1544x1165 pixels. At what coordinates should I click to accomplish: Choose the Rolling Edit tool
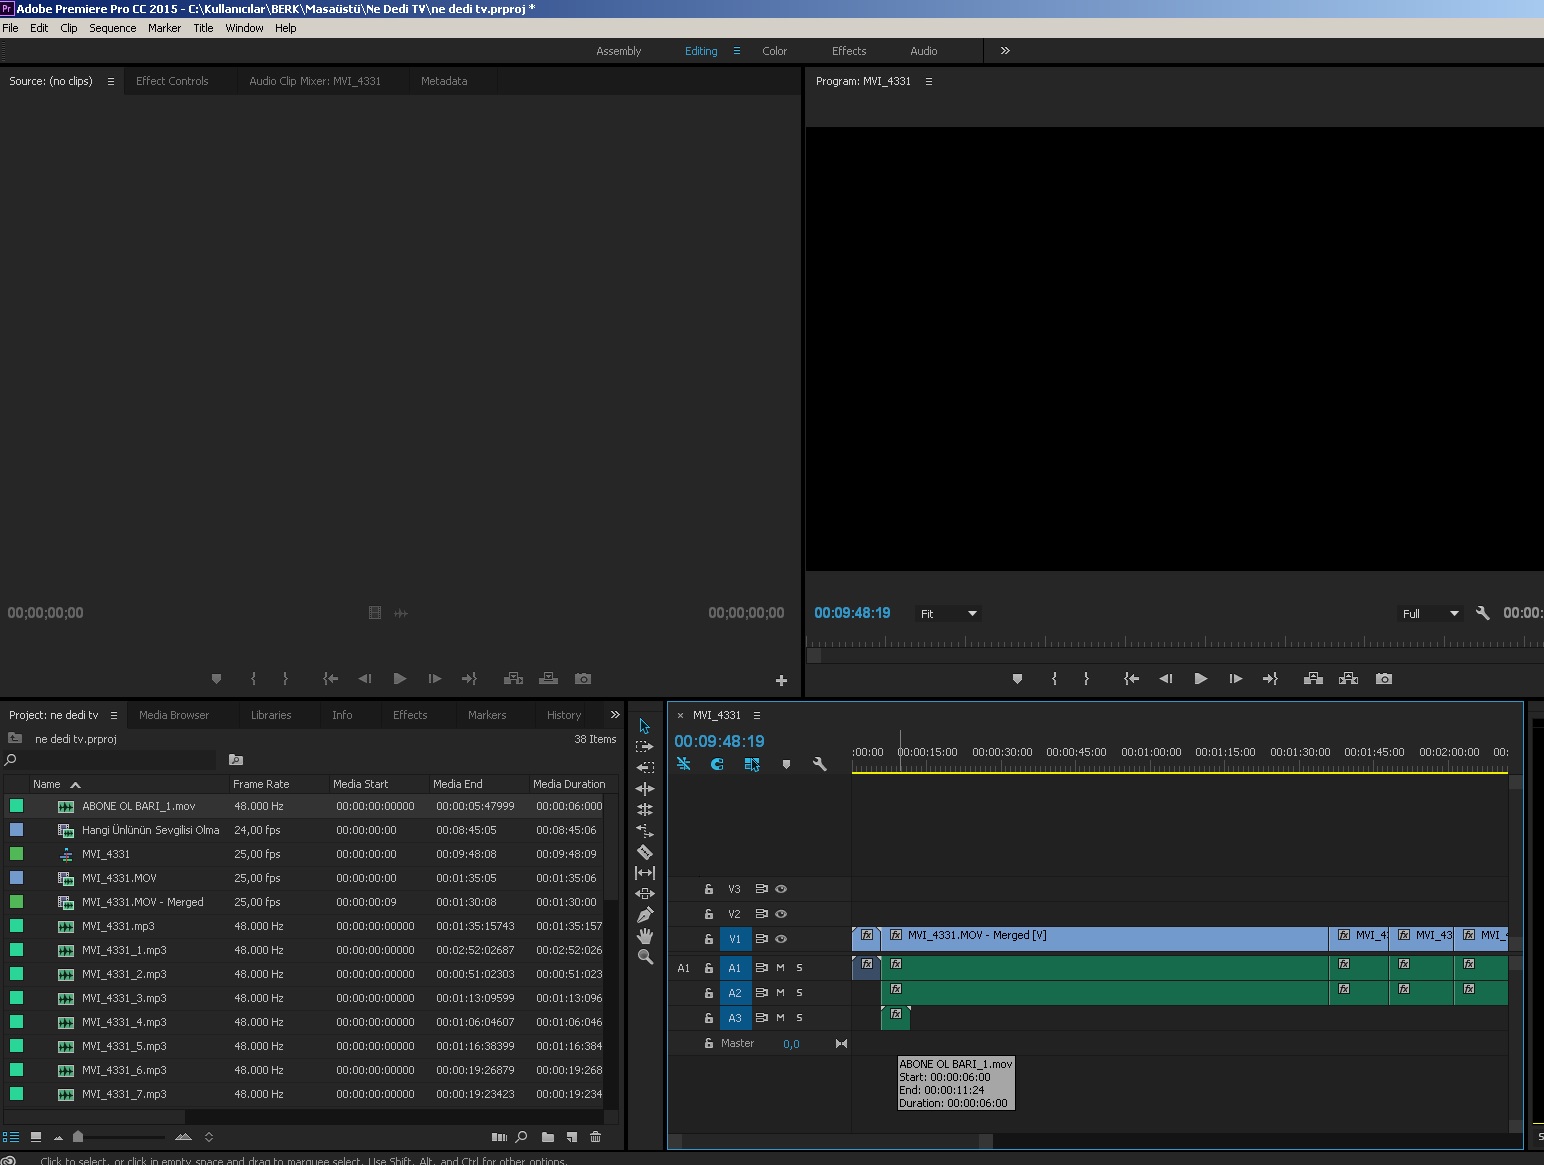645,810
